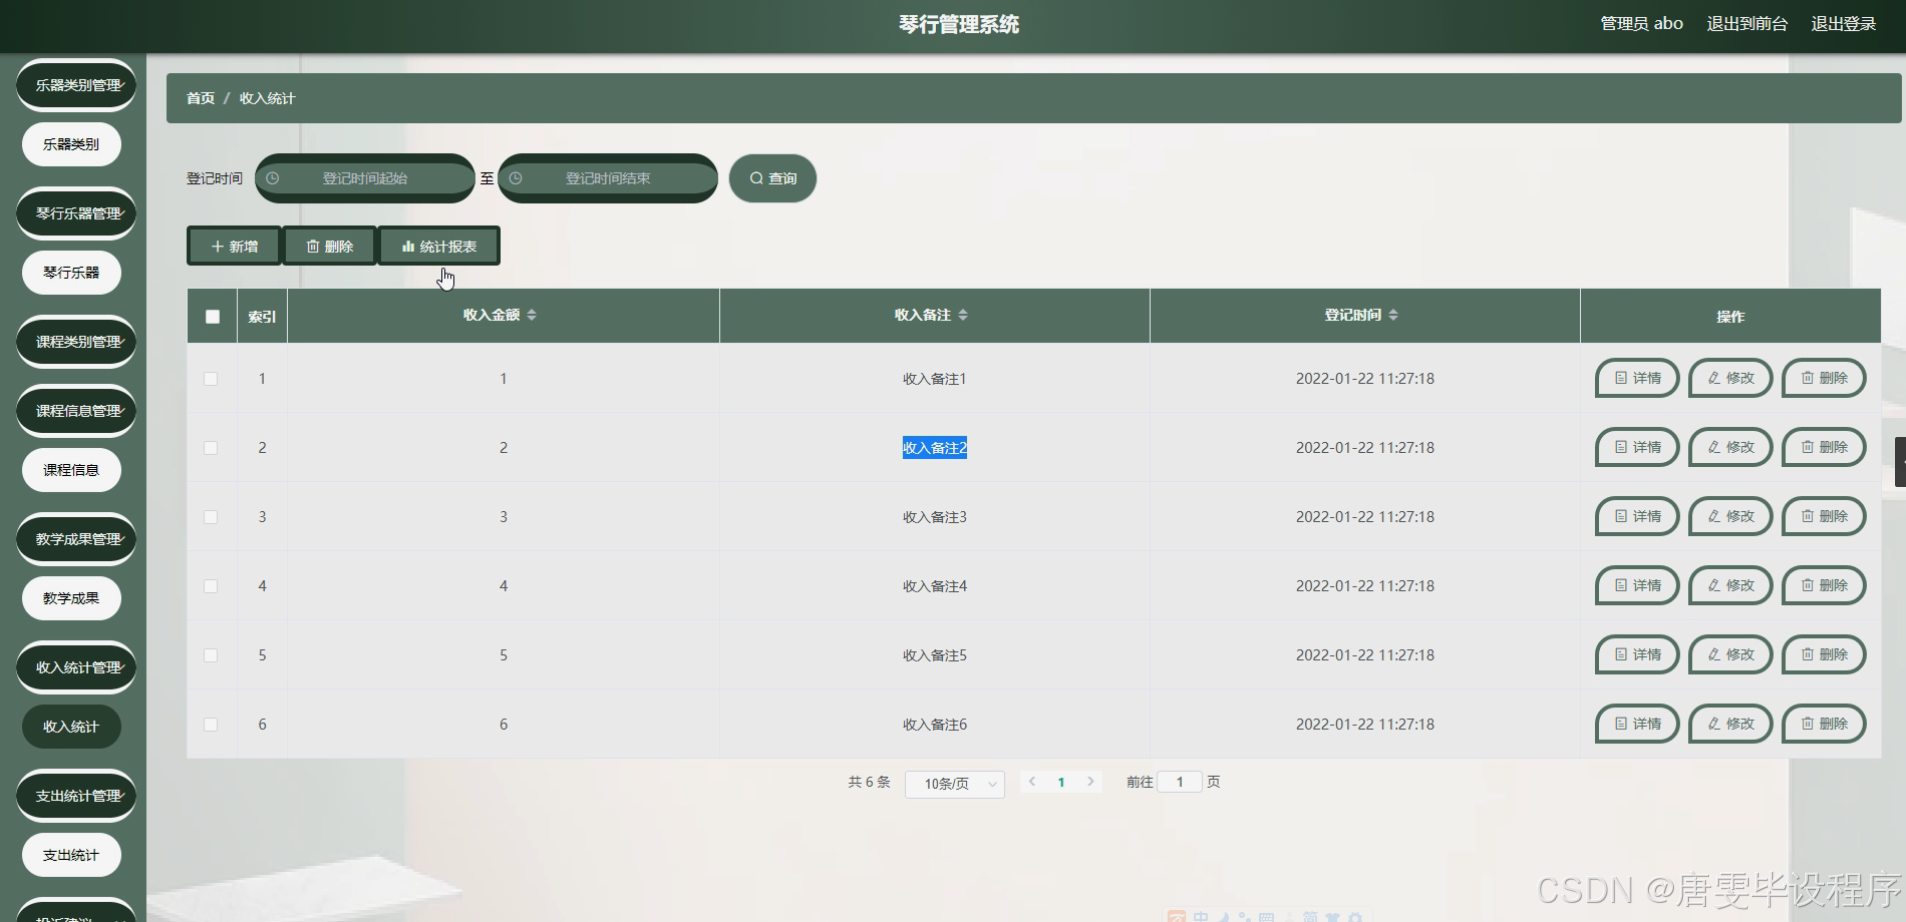View 详情 for row 收入备注1
The width and height of the screenshot is (1906, 922).
click(1637, 378)
